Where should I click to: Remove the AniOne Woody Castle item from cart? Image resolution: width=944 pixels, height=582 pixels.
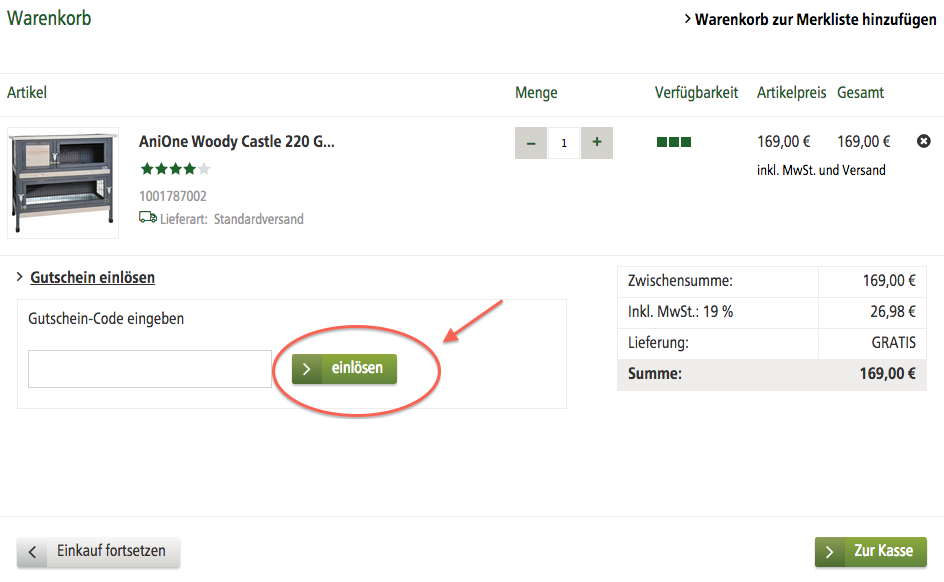(924, 142)
